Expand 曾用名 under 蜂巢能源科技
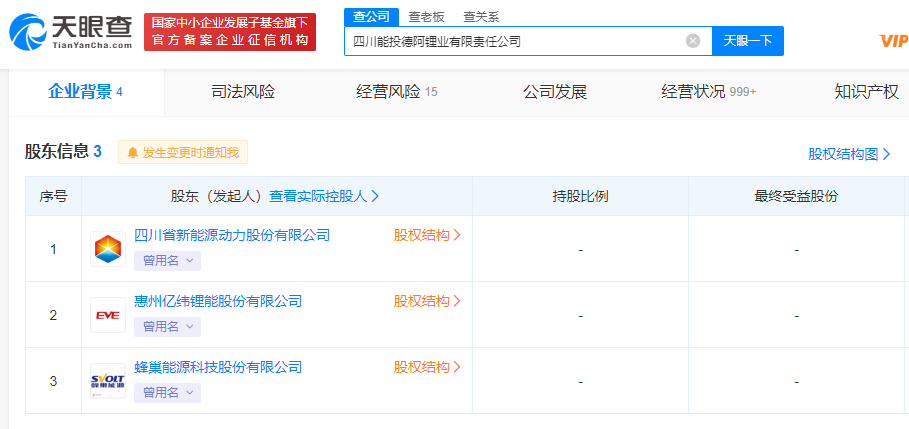 (167, 392)
